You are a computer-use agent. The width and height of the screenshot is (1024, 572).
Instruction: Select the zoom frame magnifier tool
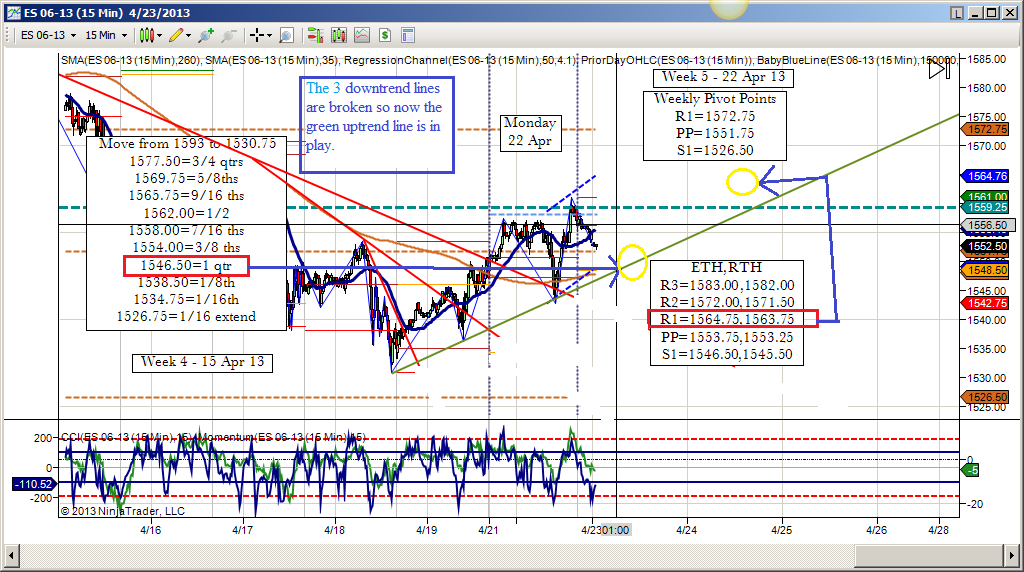pos(286,35)
